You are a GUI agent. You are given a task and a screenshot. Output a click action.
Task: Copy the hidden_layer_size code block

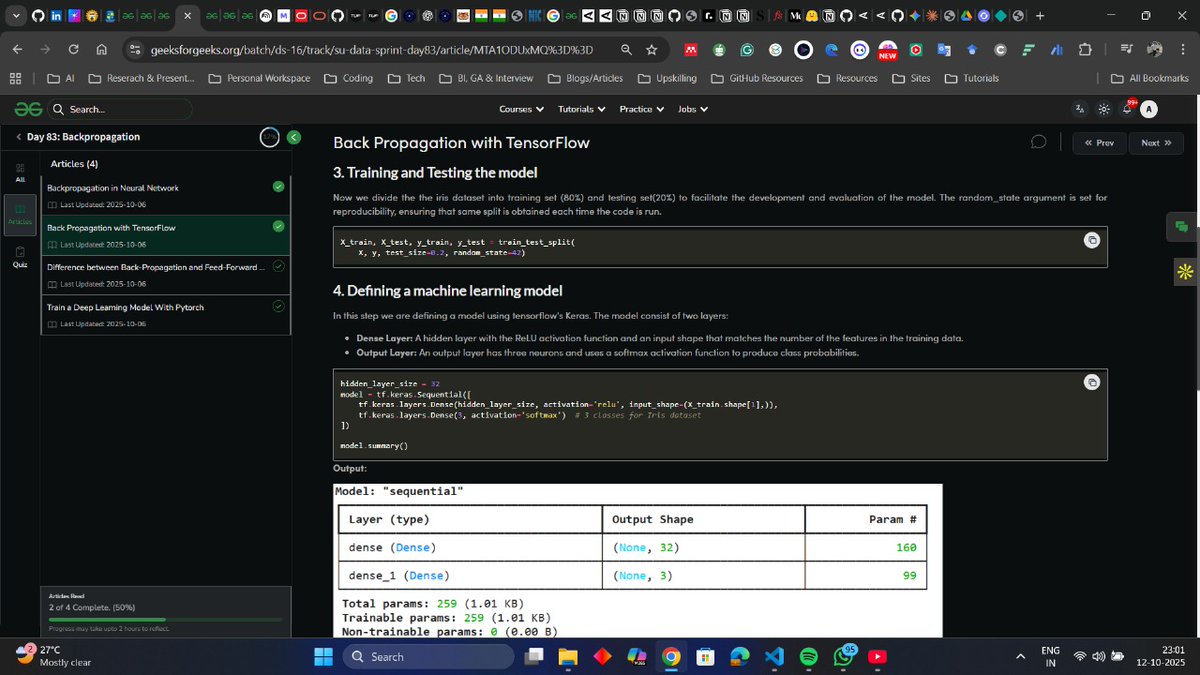click(1092, 382)
